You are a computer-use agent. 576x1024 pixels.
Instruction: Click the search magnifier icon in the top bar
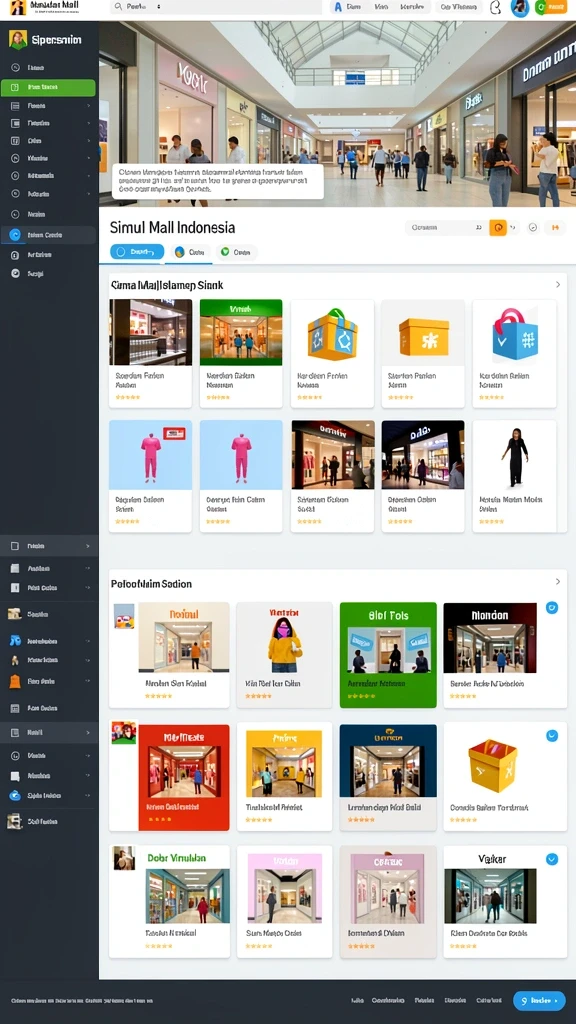118,7
